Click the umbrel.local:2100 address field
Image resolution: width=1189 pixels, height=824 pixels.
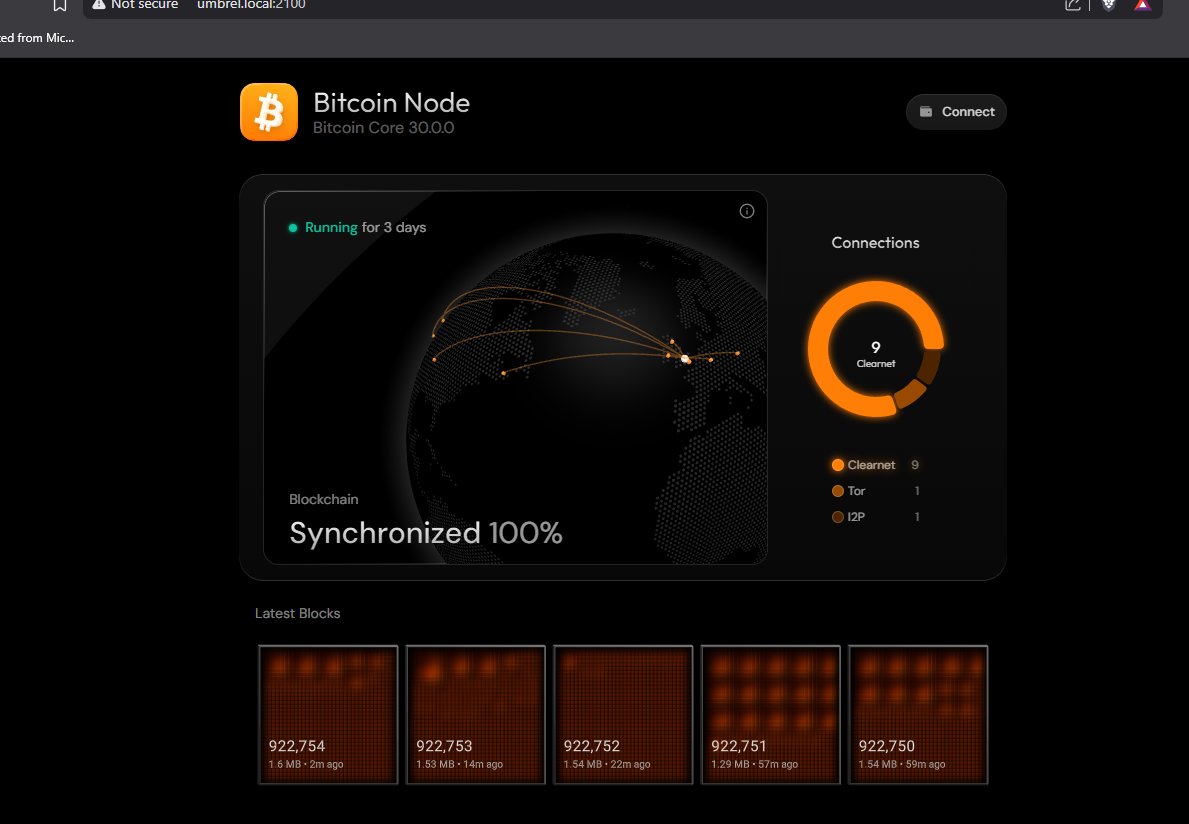[251, 5]
